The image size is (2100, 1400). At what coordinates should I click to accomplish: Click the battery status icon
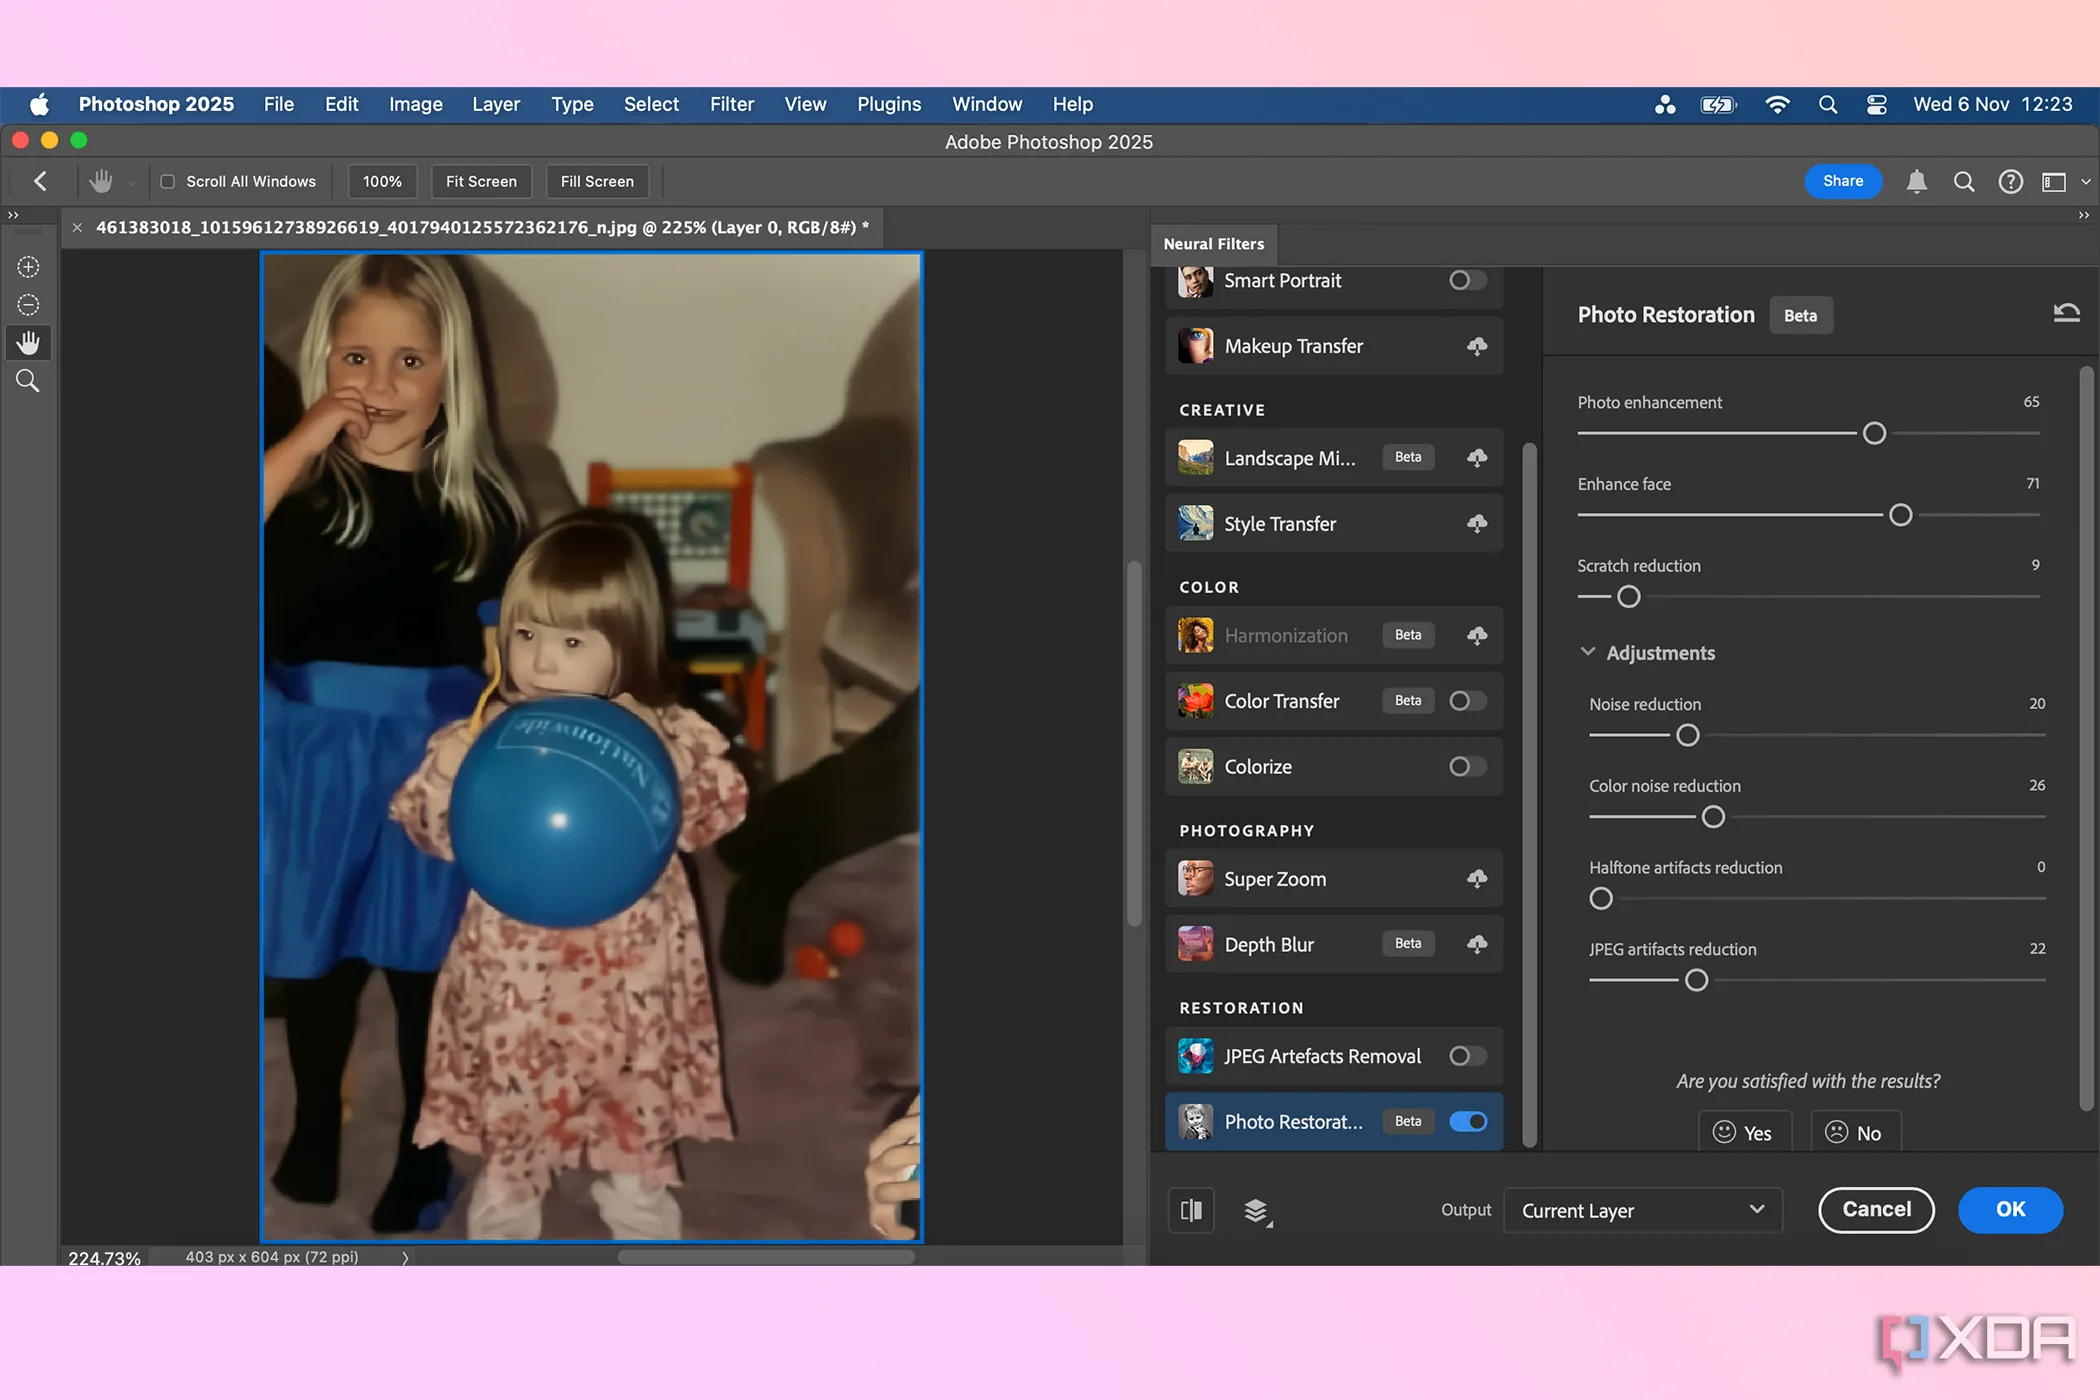(1718, 104)
